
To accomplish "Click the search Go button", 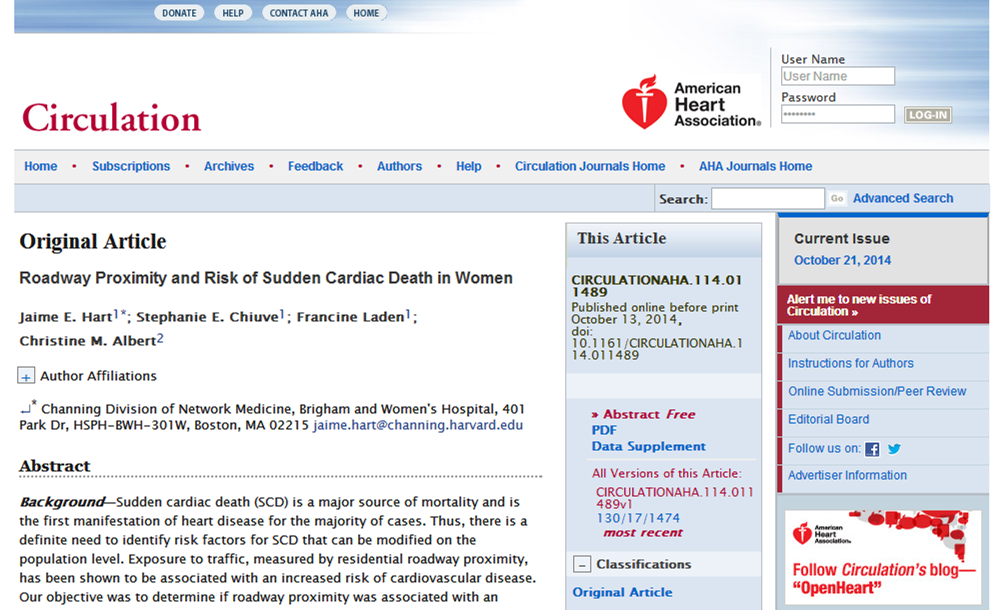I will tap(836, 199).
